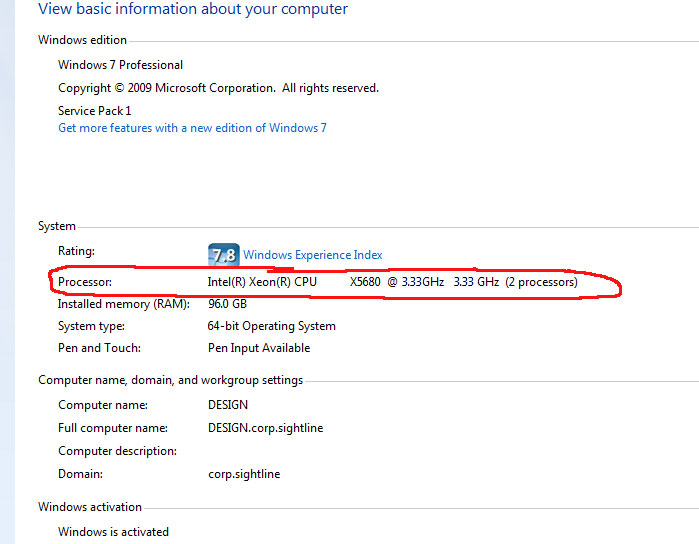
Task: Click the Computer description: label
Action: coord(117,451)
